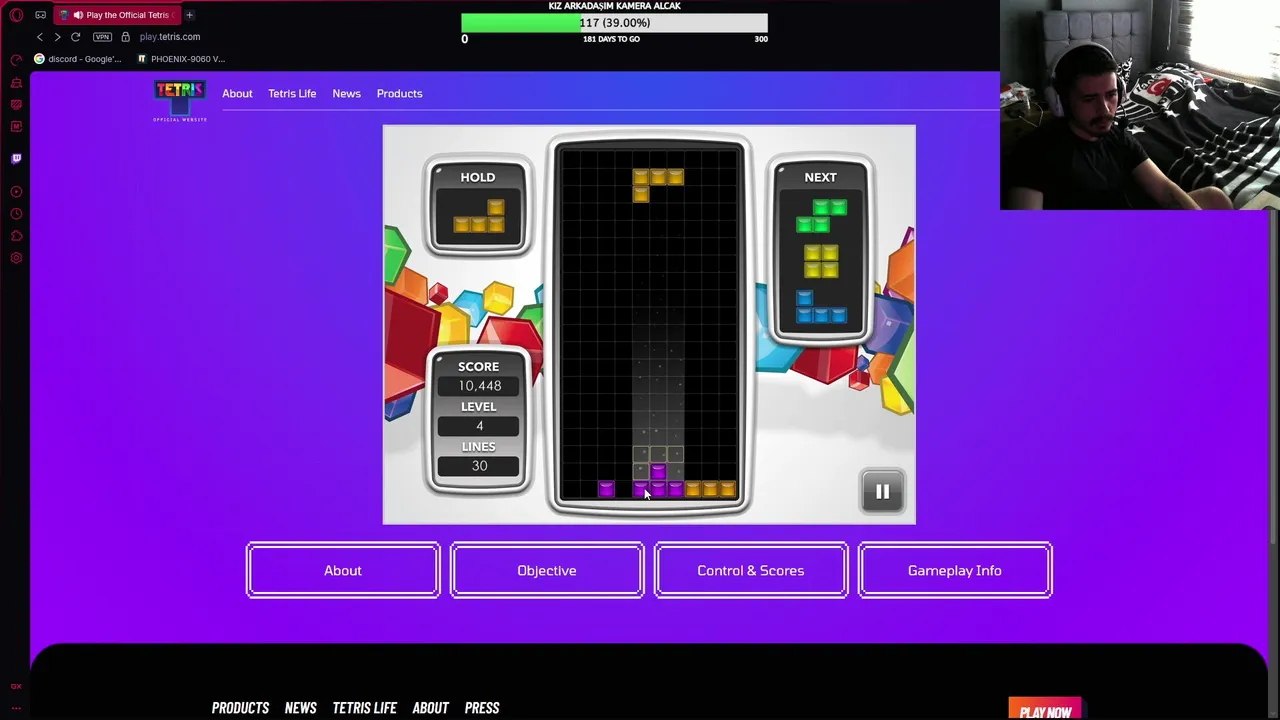Viewport: 1280px width, 720px height.
Task: Click the NEXT pieces queue panel
Action: point(820,250)
